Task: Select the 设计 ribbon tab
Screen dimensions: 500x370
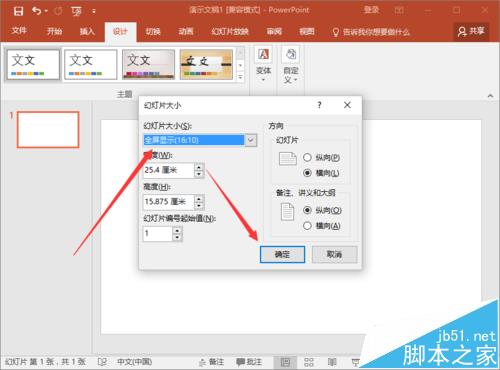Action: click(x=120, y=32)
